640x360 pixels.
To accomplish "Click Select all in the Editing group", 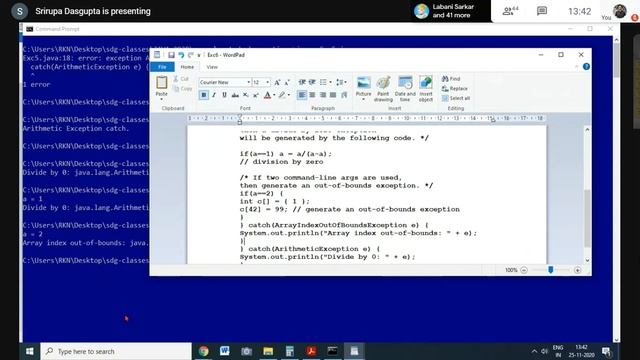I will click(x=456, y=98).
